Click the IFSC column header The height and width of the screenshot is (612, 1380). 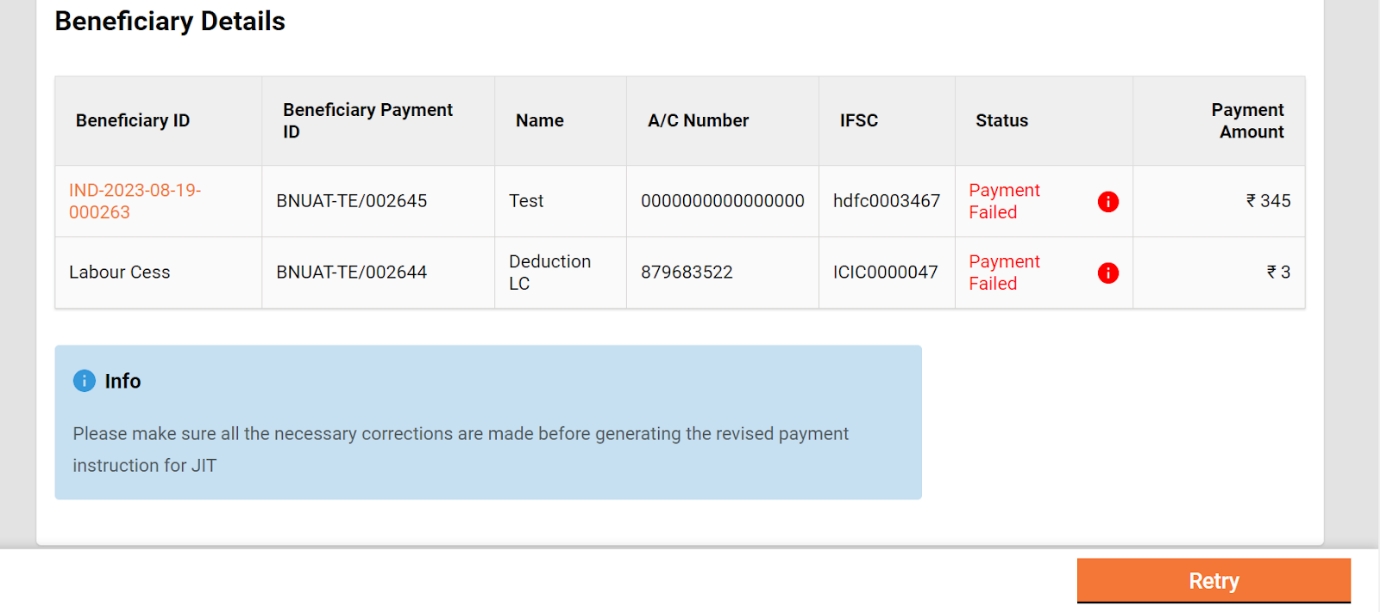pos(859,121)
